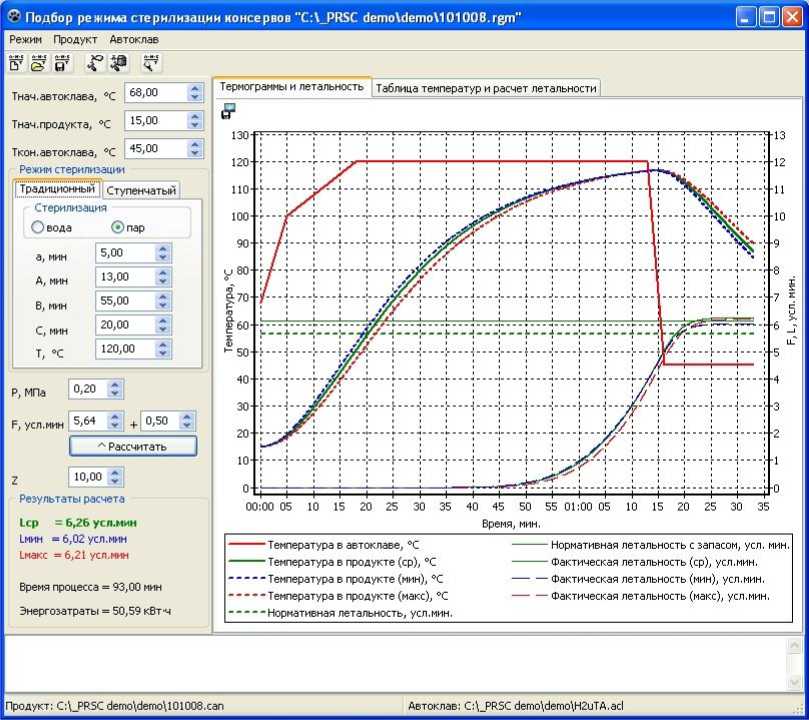Open the Автоклав menu

pyautogui.click(x=133, y=40)
